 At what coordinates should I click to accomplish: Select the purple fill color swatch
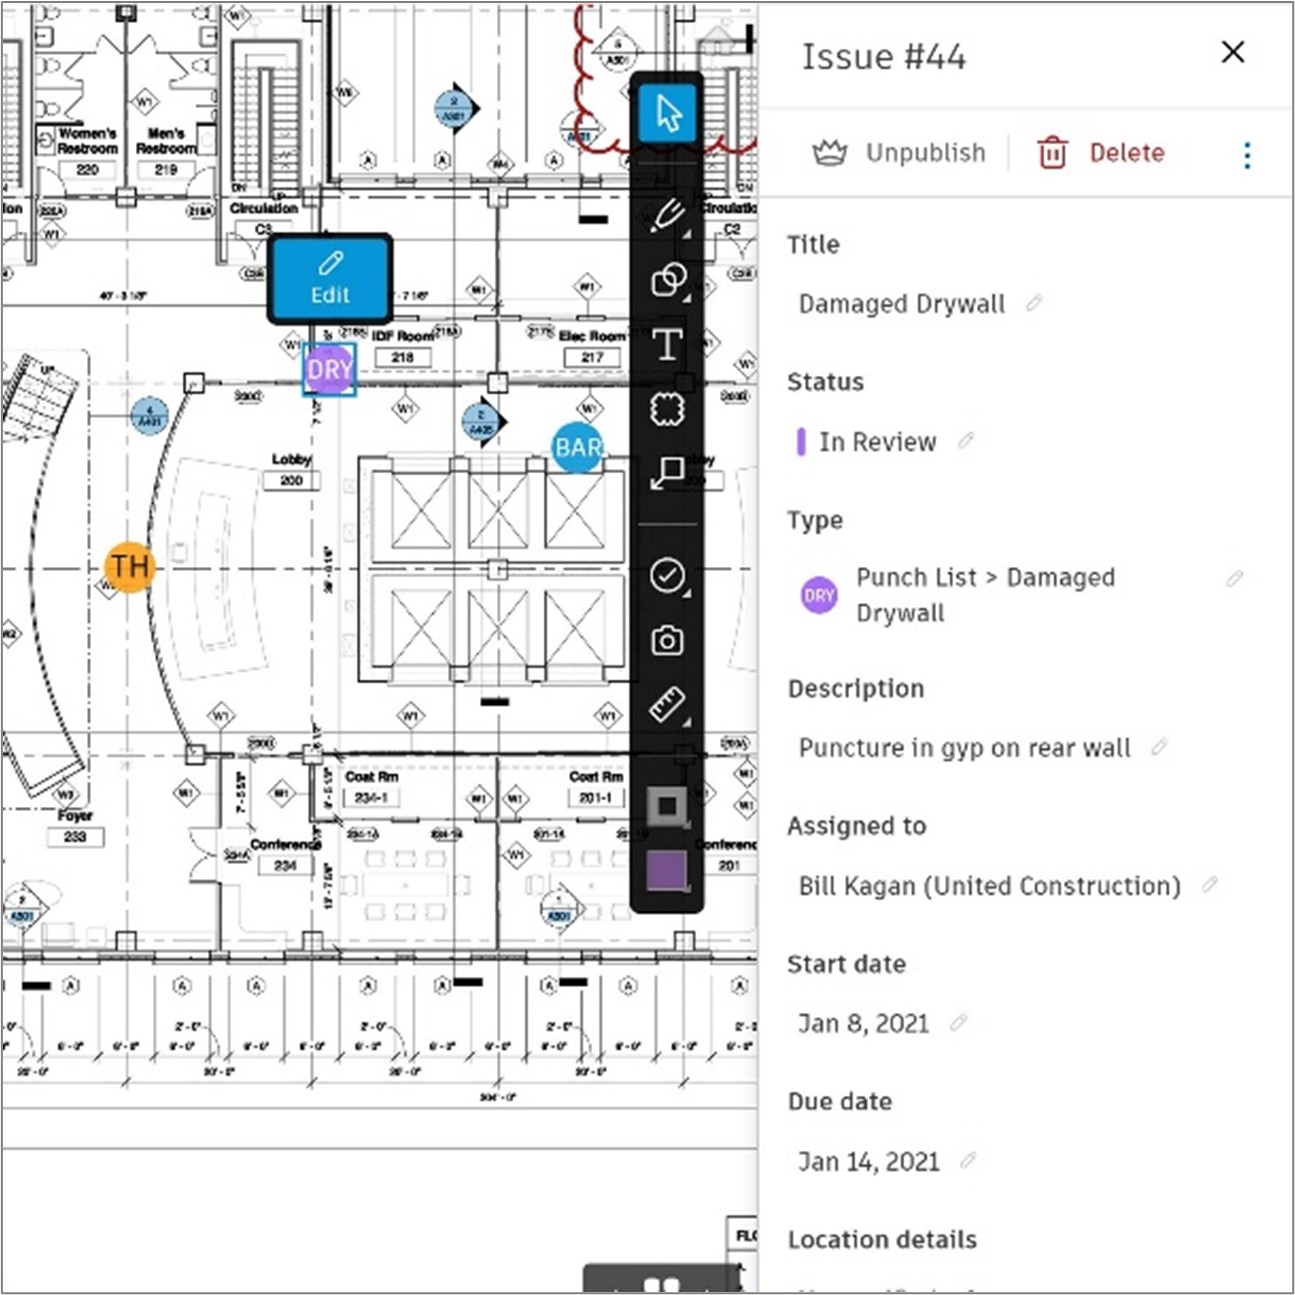point(666,871)
